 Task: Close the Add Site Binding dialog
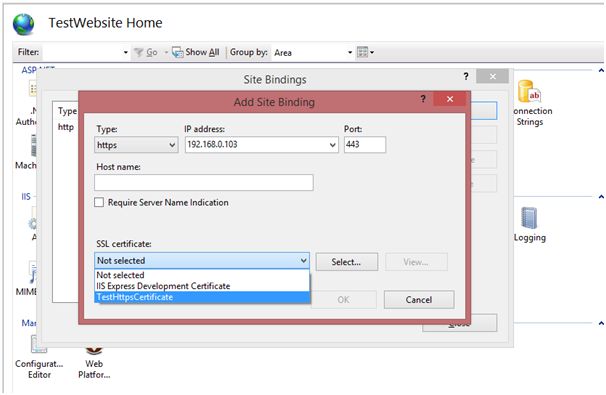coord(450,99)
